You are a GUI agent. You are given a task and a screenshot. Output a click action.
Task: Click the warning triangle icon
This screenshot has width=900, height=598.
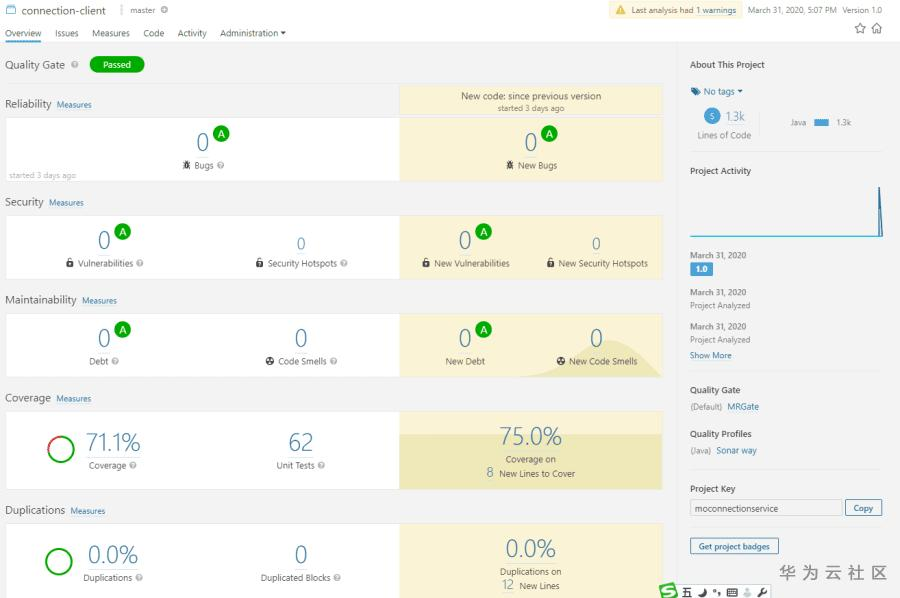(620, 10)
